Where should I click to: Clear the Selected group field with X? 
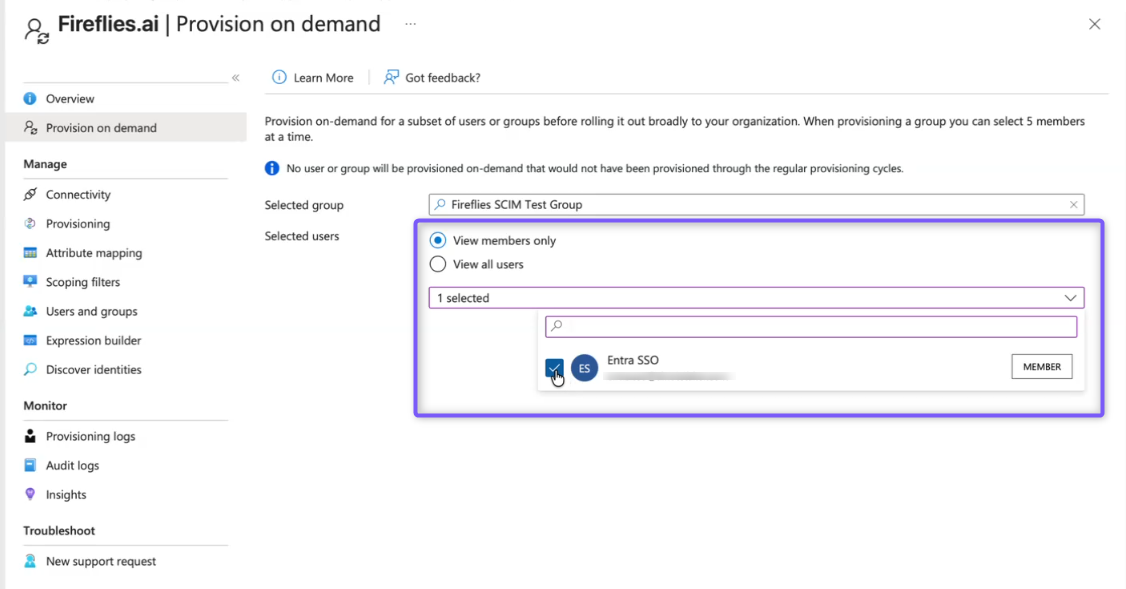click(x=1074, y=205)
